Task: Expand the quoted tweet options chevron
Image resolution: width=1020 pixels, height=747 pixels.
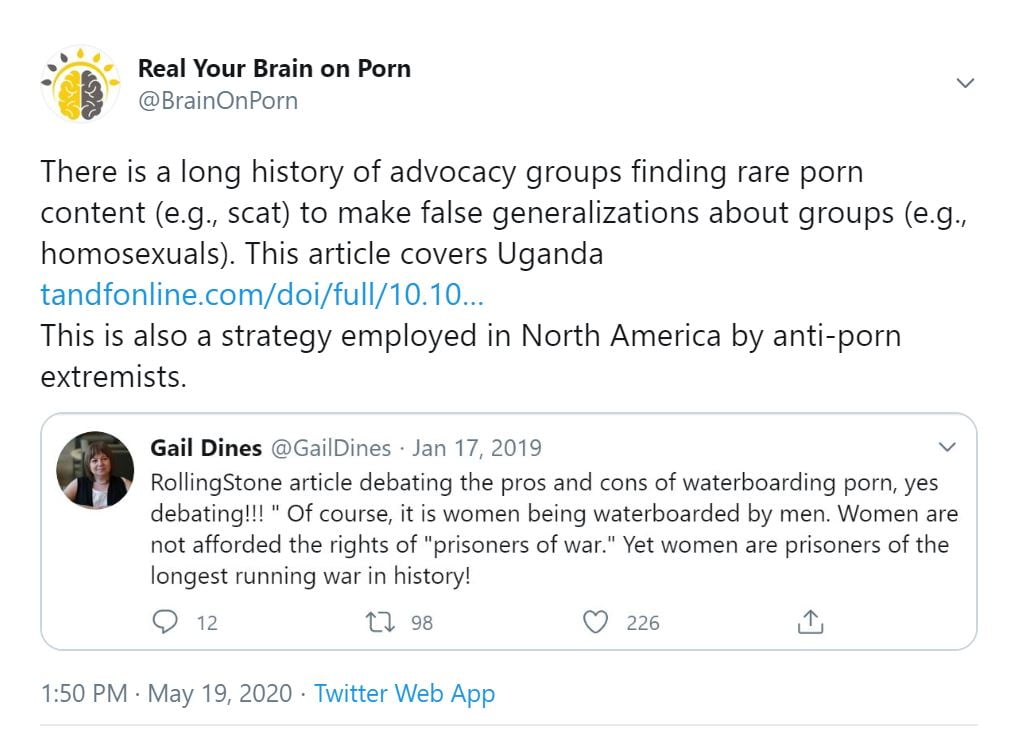Action: click(x=946, y=447)
